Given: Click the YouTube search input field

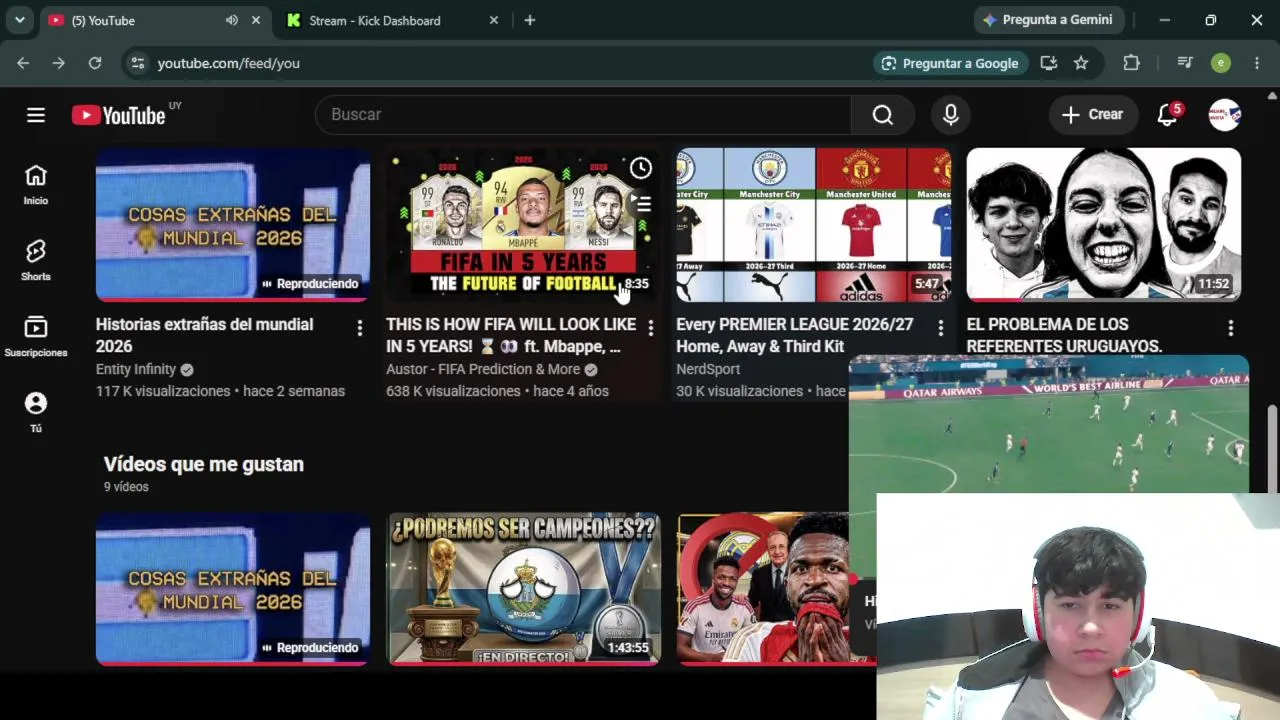Looking at the screenshot, I should pos(583,115).
